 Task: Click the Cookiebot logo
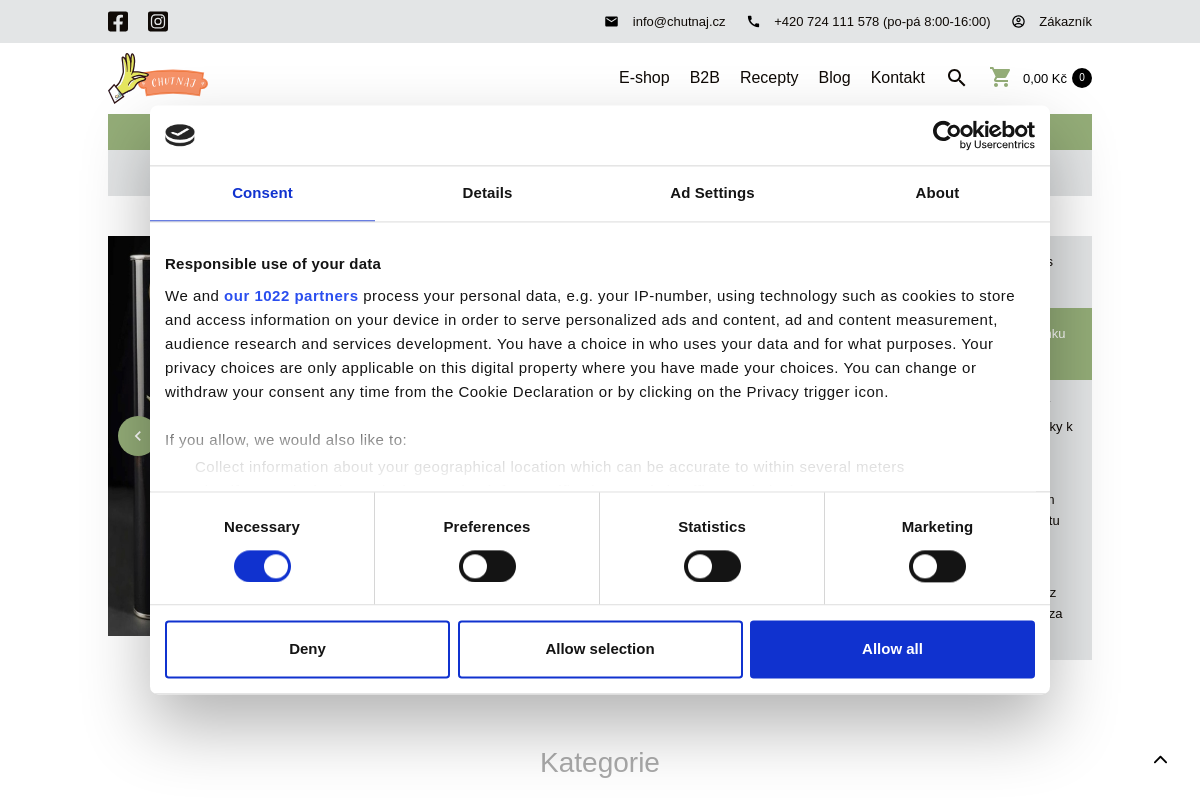pyautogui.click(x=983, y=135)
